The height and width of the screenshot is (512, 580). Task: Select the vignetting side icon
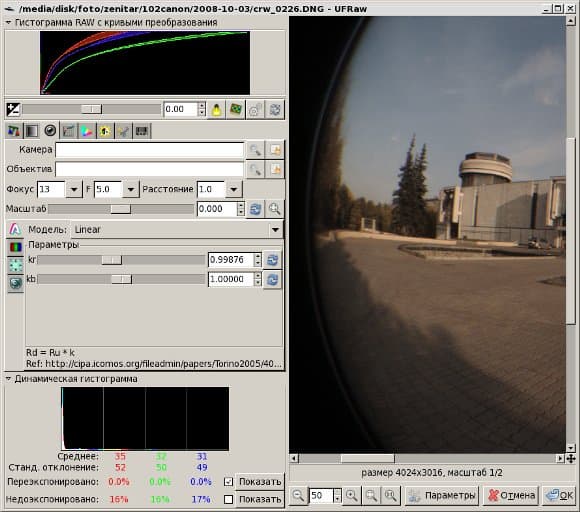(x=16, y=265)
